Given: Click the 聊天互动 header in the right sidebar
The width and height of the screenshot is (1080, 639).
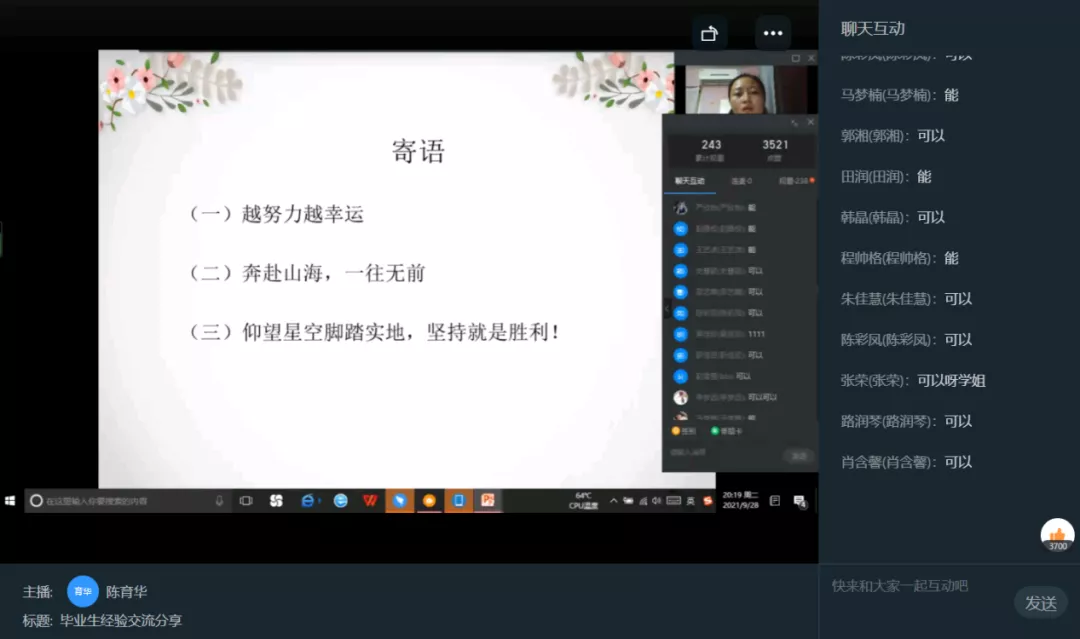Looking at the screenshot, I should (873, 29).
